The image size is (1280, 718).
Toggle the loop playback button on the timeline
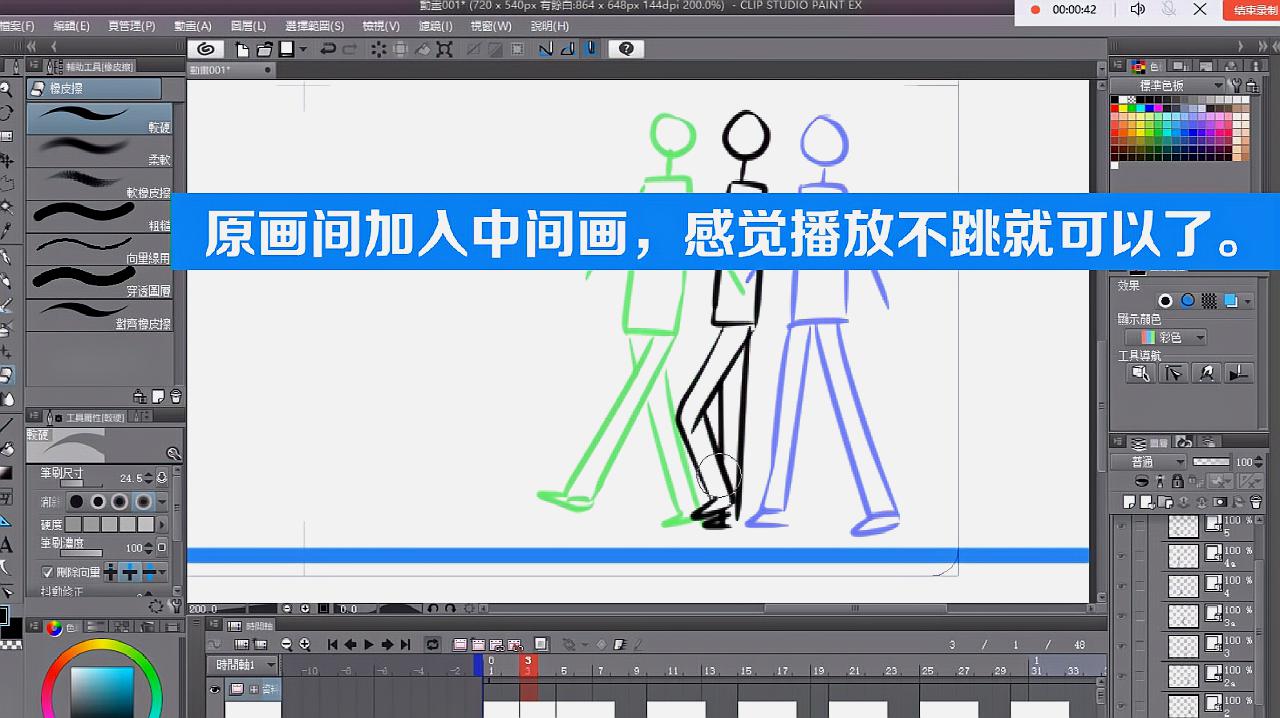(432, 645)
